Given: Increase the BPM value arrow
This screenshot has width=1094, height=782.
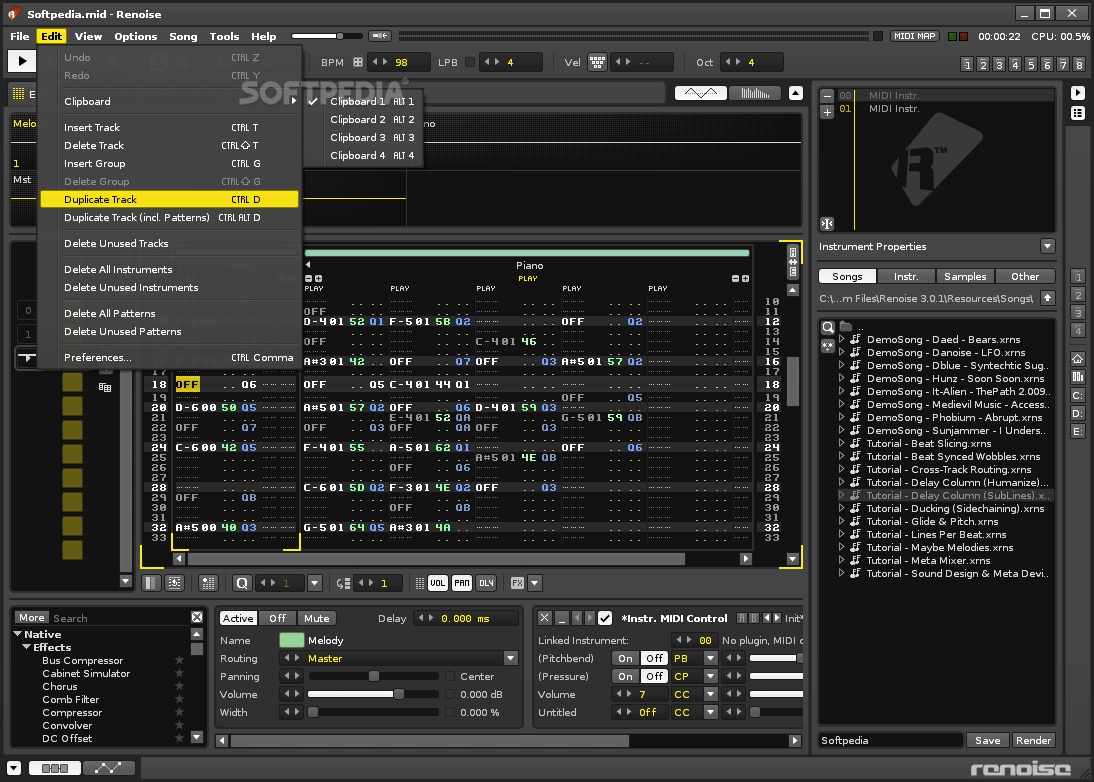Looking at the screenshot, I should pos(384,62).
